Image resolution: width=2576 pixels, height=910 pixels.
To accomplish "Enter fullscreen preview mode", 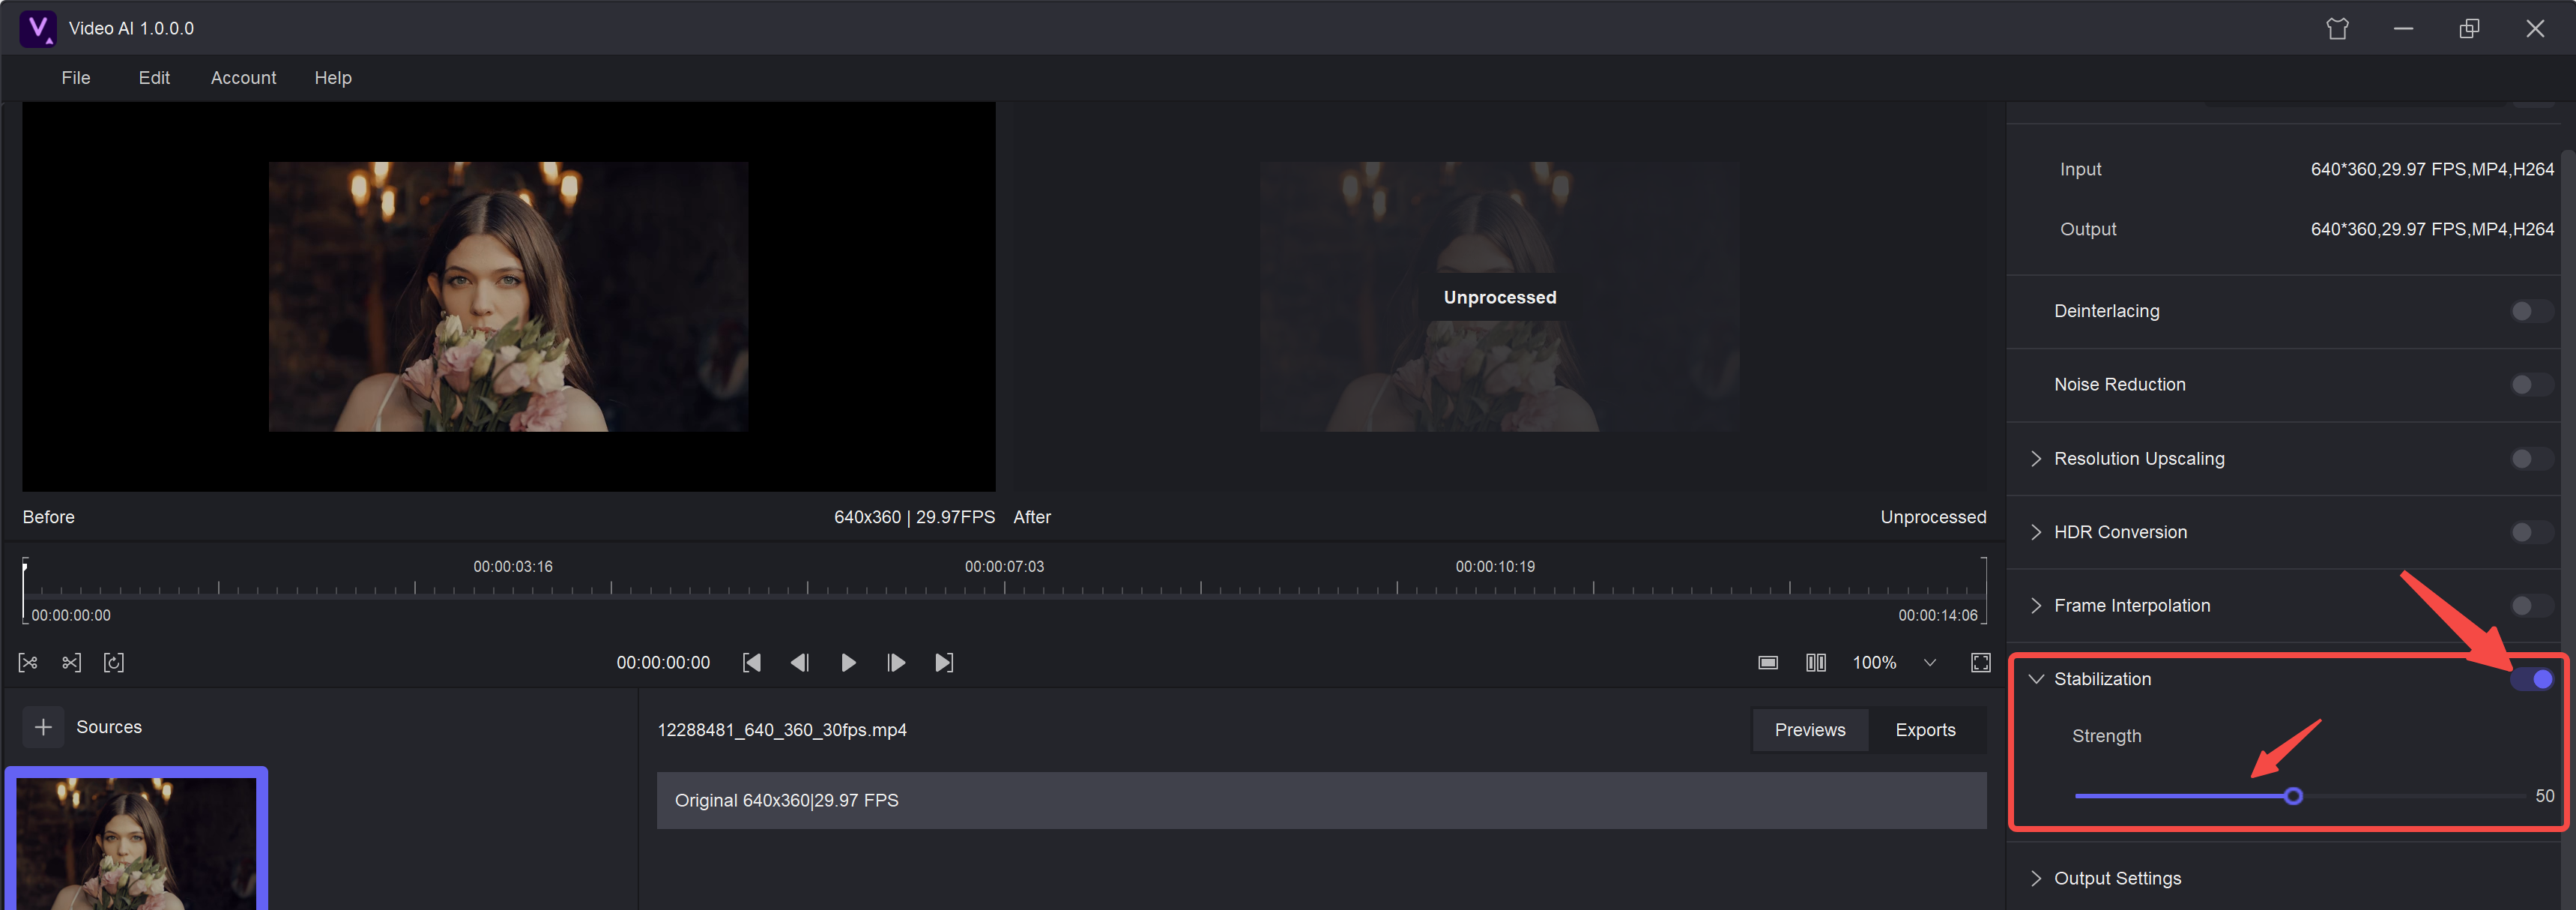I will 1980,663.
